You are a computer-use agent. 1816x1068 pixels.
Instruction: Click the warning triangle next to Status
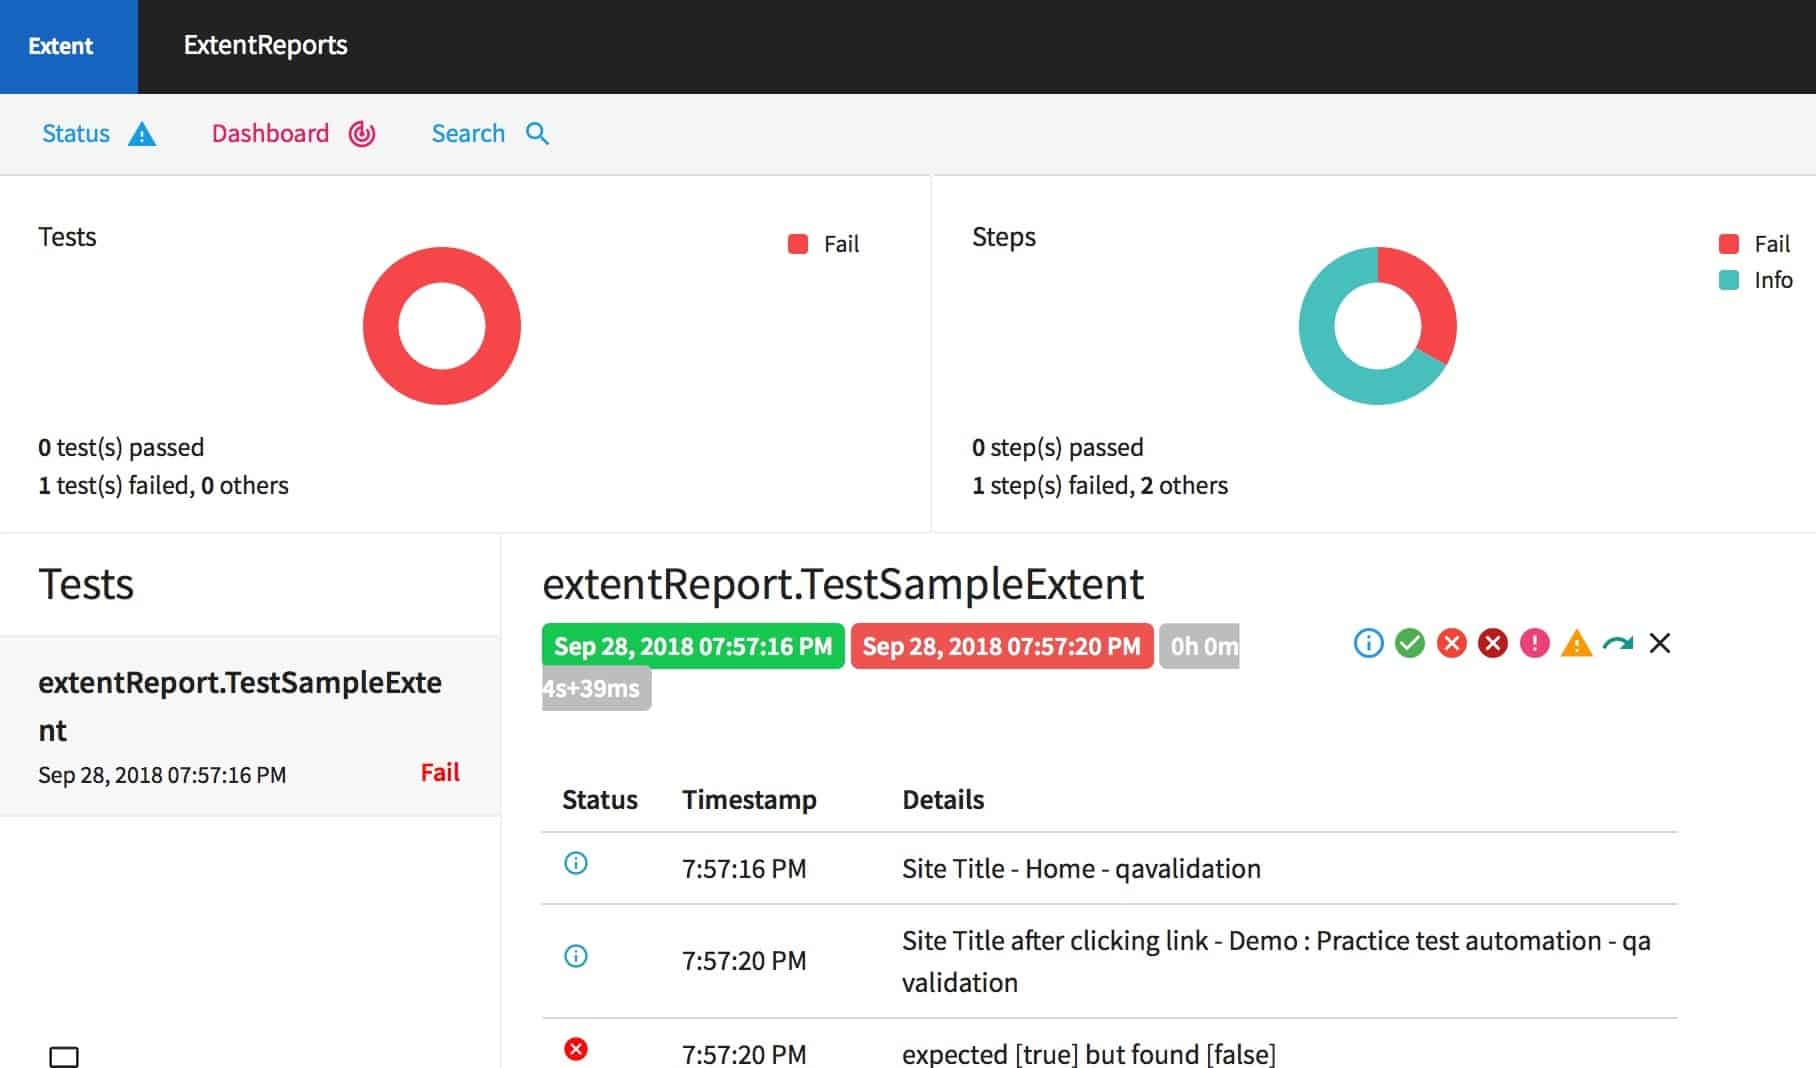(143, 133)
